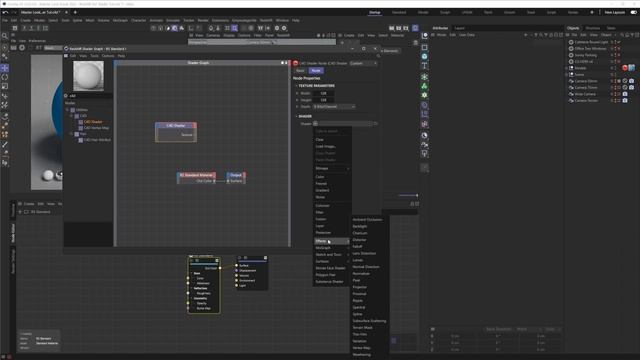The image size is (640, 360).
Task: Open the Basic tab in properties
Action: tap(300, 71)
